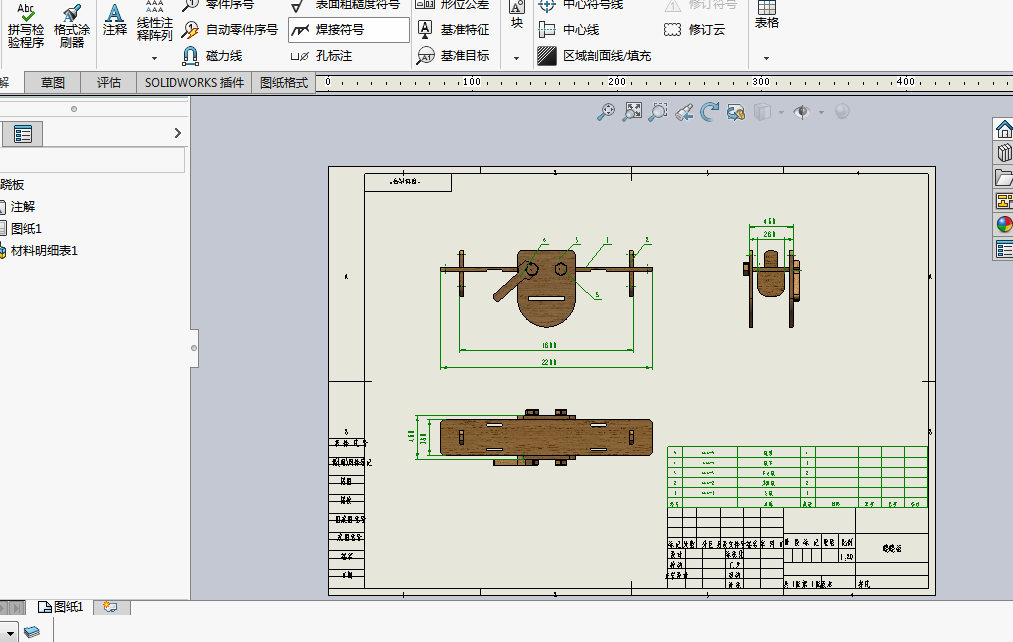Click the 3D Drawing View icon
1013x642 pixels.
click(x=736, y=112)
